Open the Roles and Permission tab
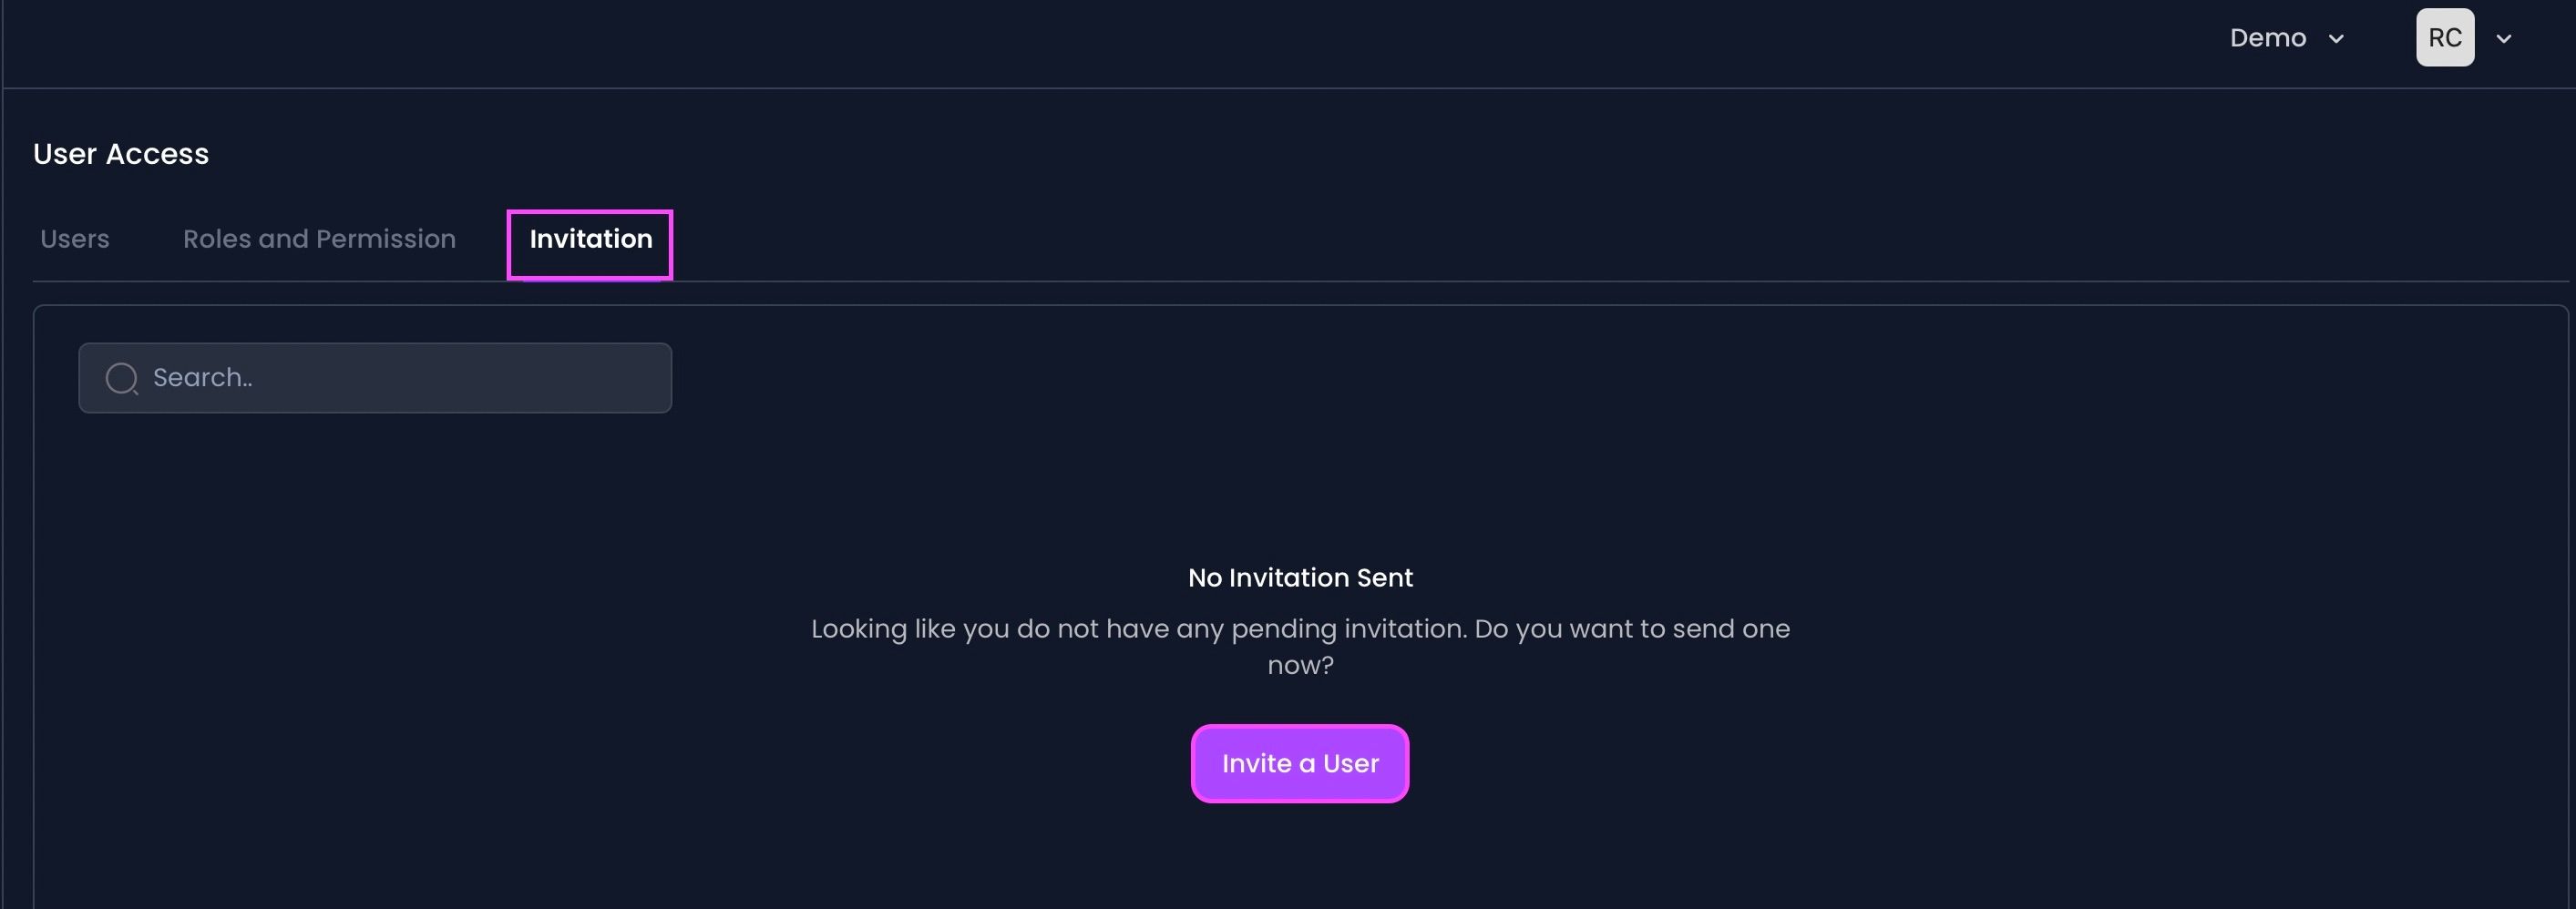 pos(319,239)
